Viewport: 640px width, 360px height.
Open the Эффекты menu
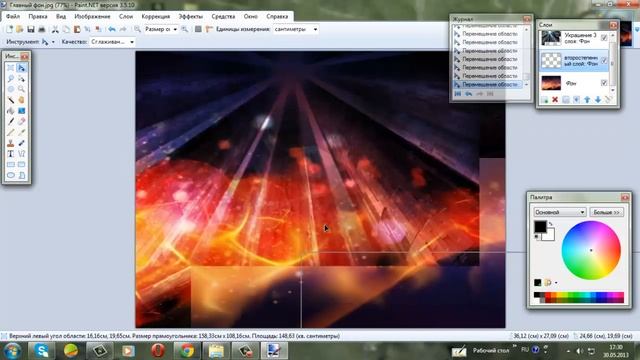point(191,17)
